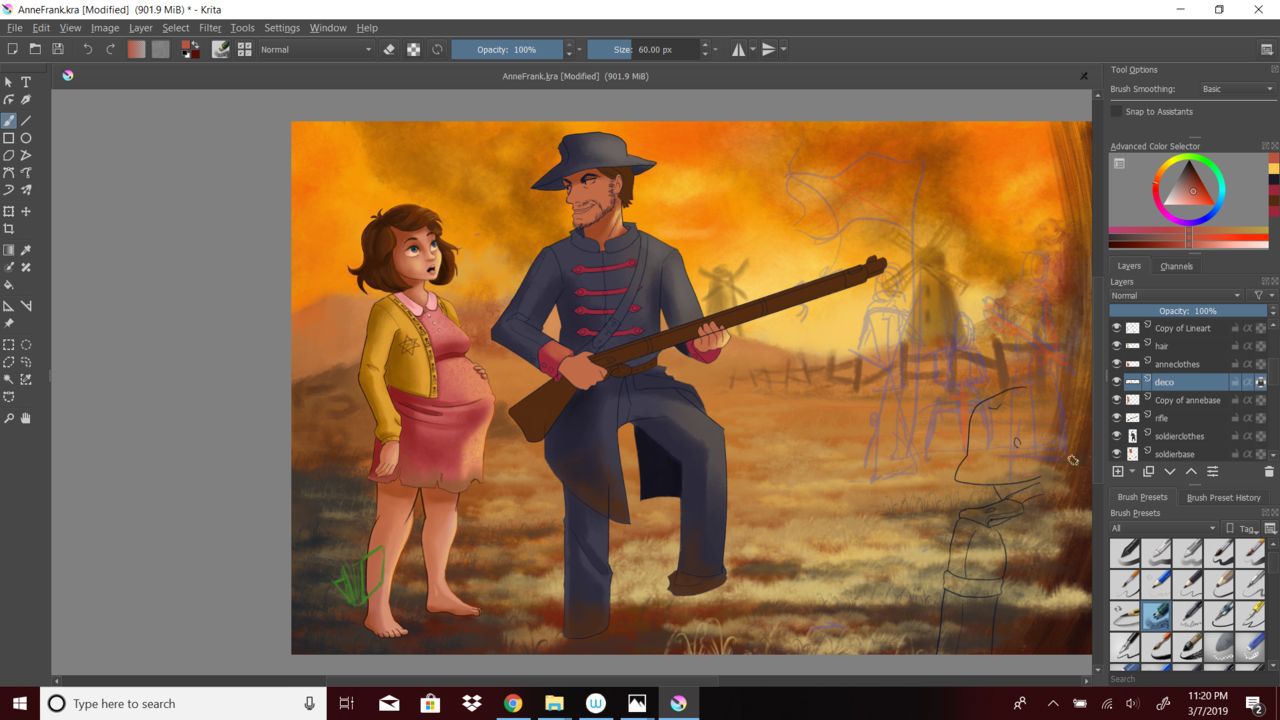This screenshot has width=1280, height=720.
Task: Select the Freehand Brush tool
Action: point(9,120)
